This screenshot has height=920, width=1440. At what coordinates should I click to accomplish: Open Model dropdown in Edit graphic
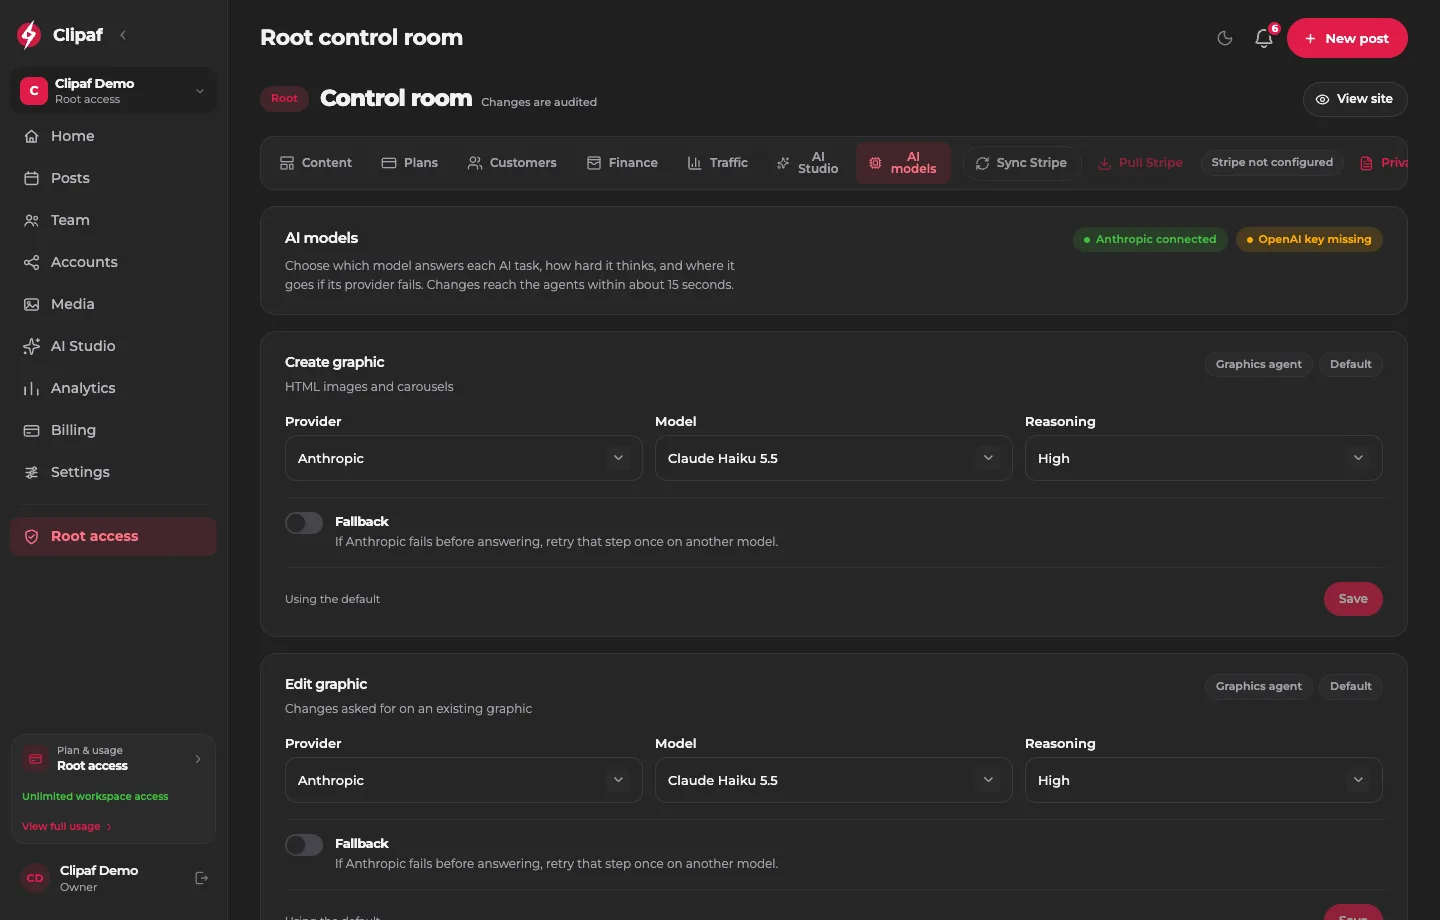(834, 780)
